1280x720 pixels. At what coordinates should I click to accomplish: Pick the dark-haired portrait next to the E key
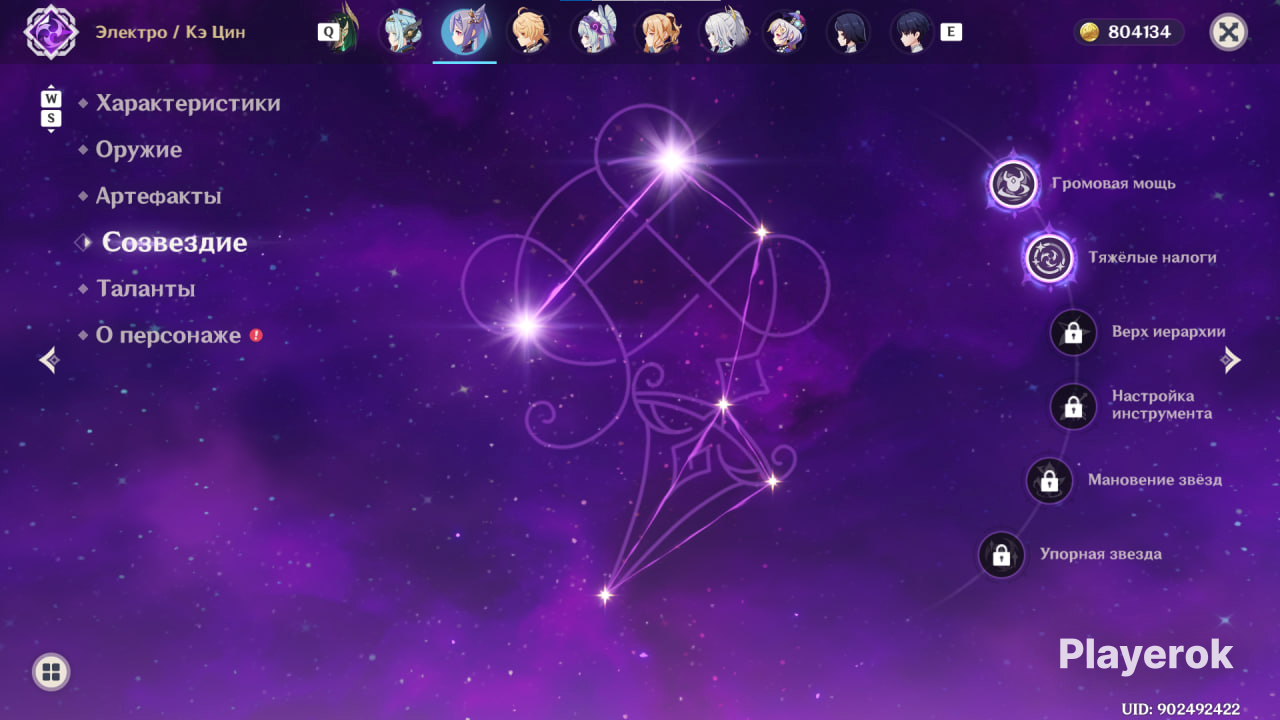(912, 31)
